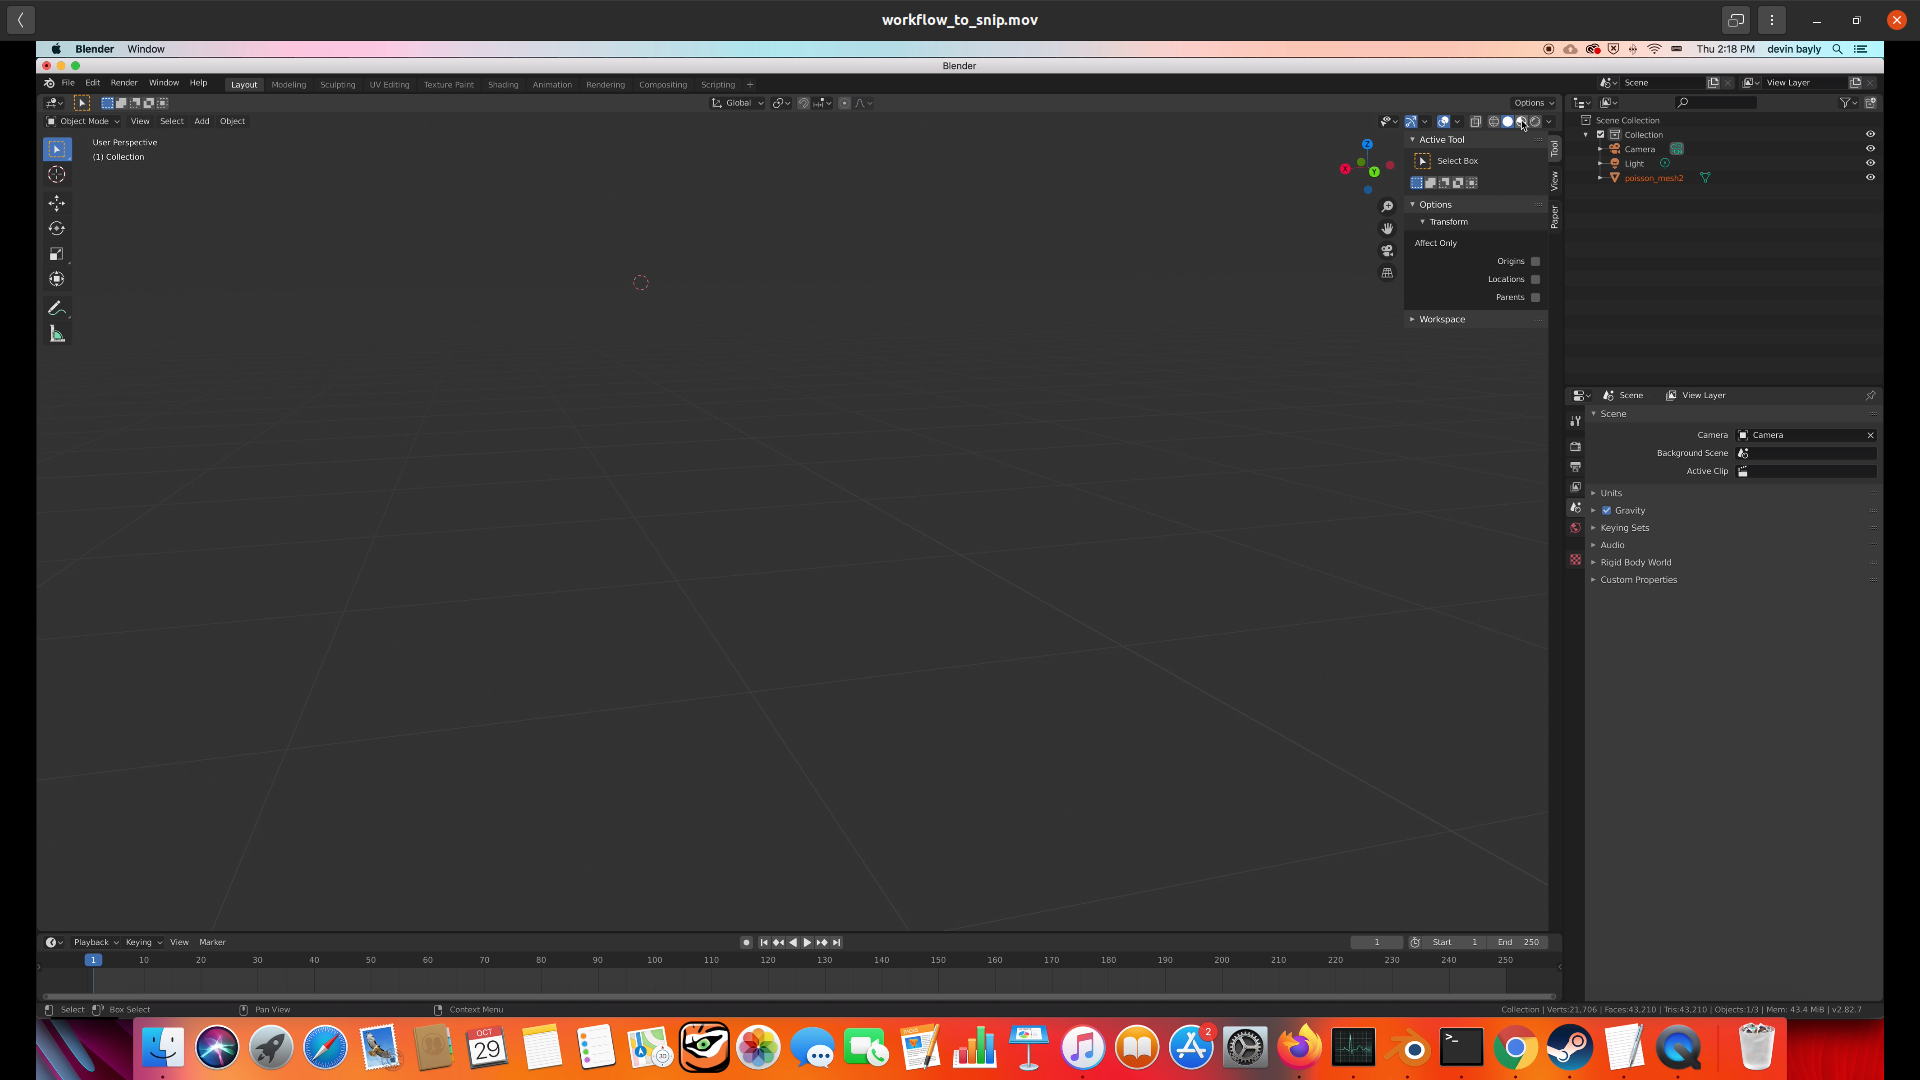Switch to the Modeling workspace tab
Image resolution: width=1920 pixels, height=1080 pixels.
(x=288, y=85)
